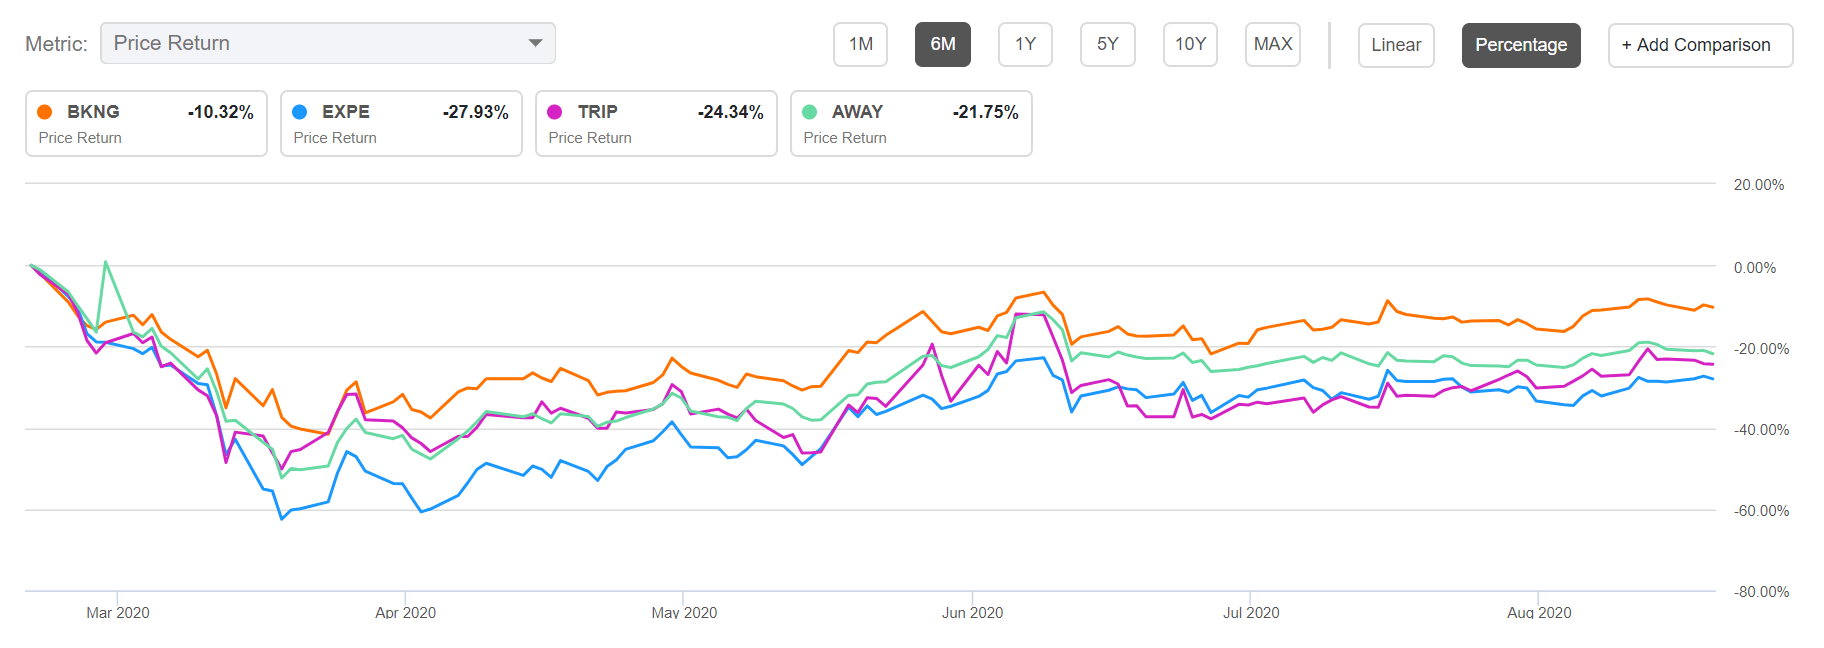Enable the Percentage chart scale
The image size is (1824, 648).
click(x=1520, y=45)
